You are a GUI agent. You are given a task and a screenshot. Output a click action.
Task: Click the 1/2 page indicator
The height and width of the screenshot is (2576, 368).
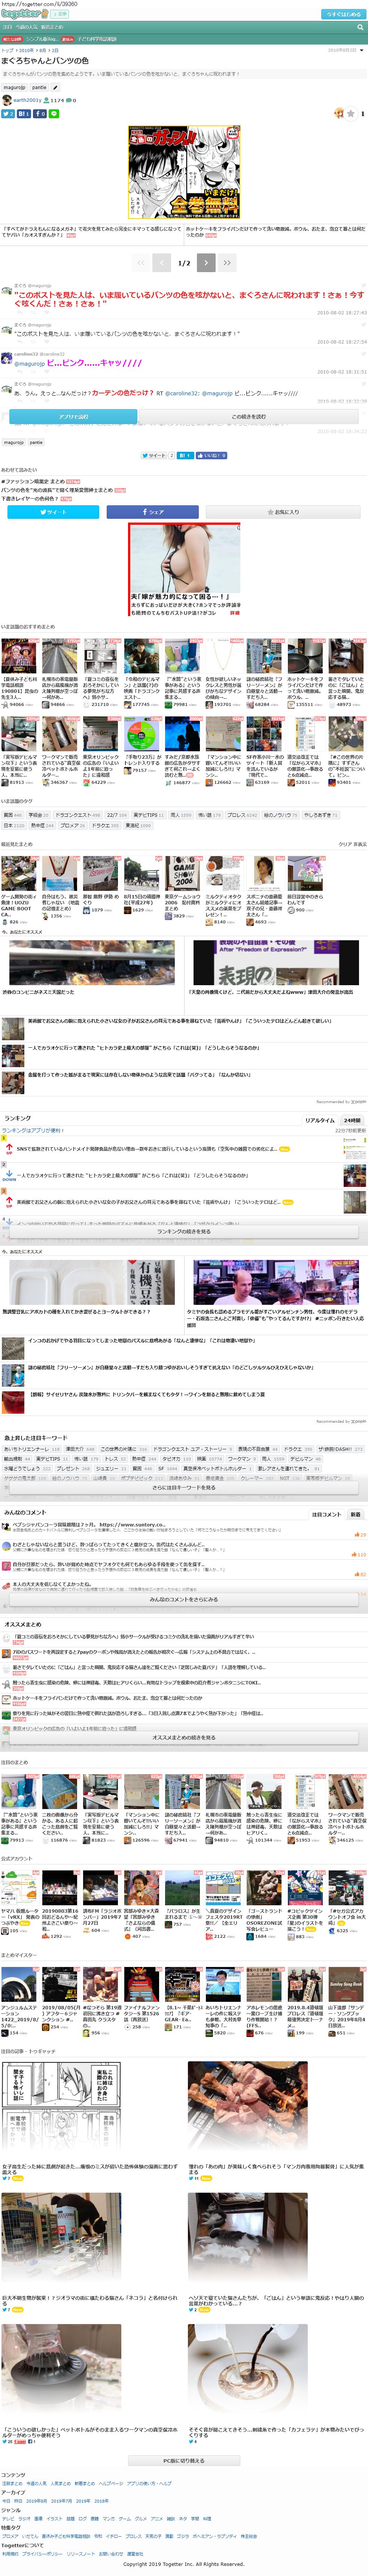(184, 263)
